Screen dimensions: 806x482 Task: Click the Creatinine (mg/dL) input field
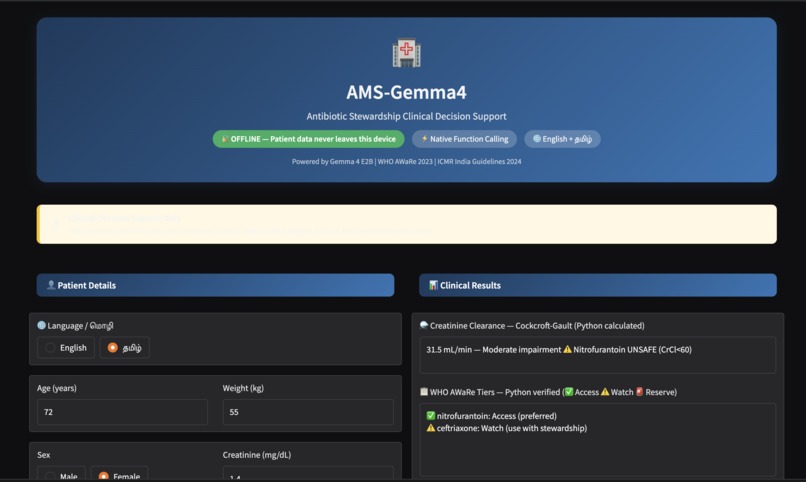(308, 475)
